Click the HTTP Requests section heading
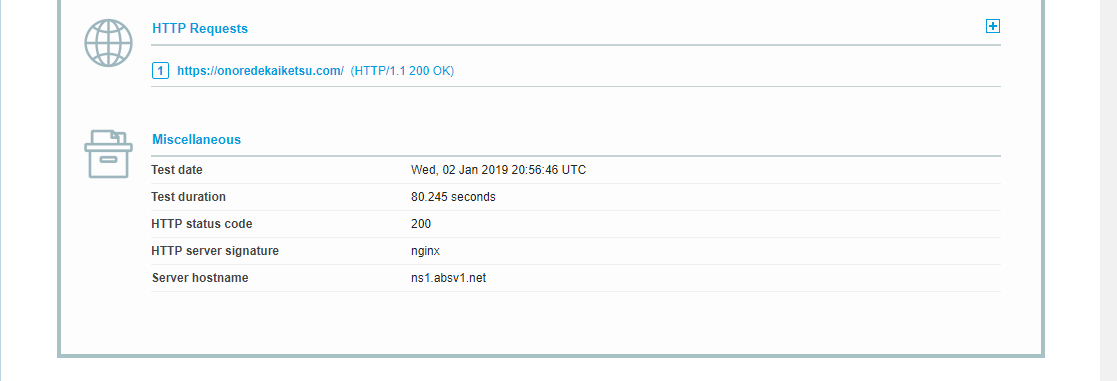Image resolution: width=1117 pixels, height=381 pixels. pyautogui.click(x=200, y=28)
